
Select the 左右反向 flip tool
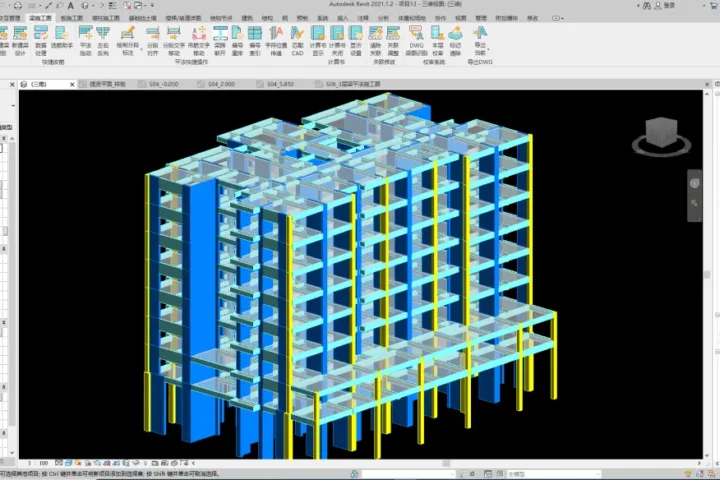pyautogui.click(x=103, y=40)
